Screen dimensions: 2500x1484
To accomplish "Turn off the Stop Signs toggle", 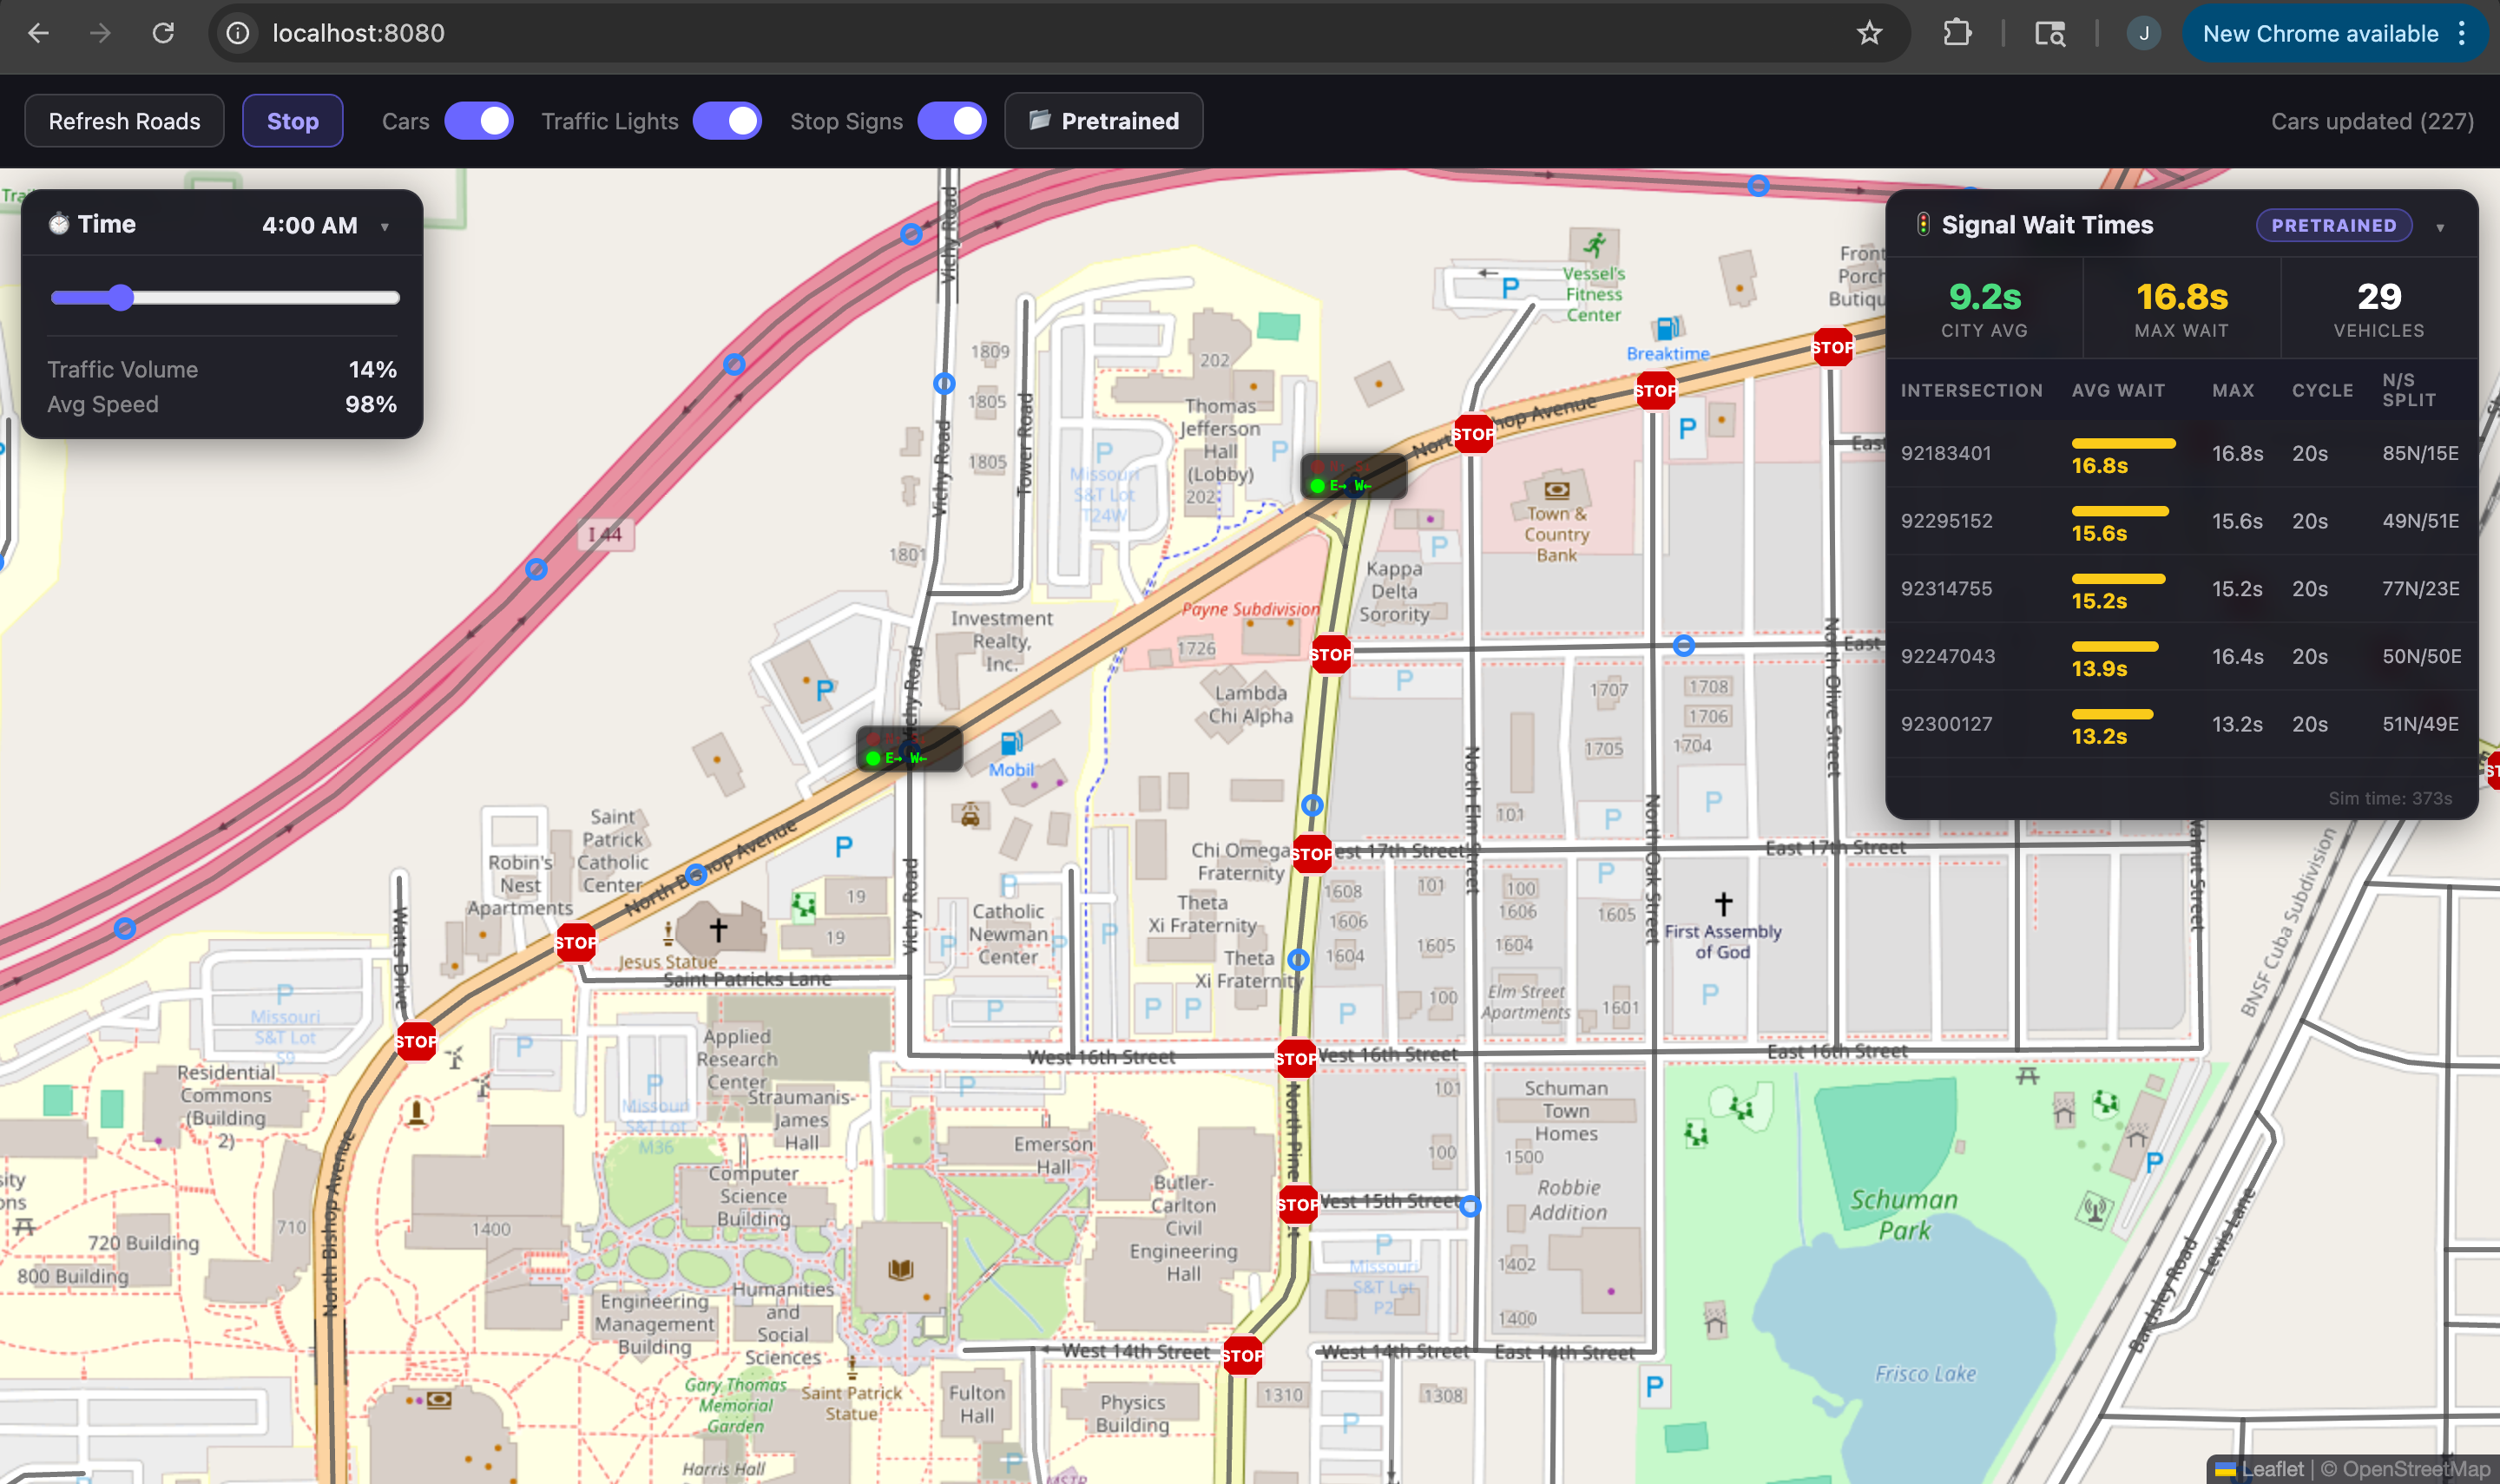I will (952, 121).
